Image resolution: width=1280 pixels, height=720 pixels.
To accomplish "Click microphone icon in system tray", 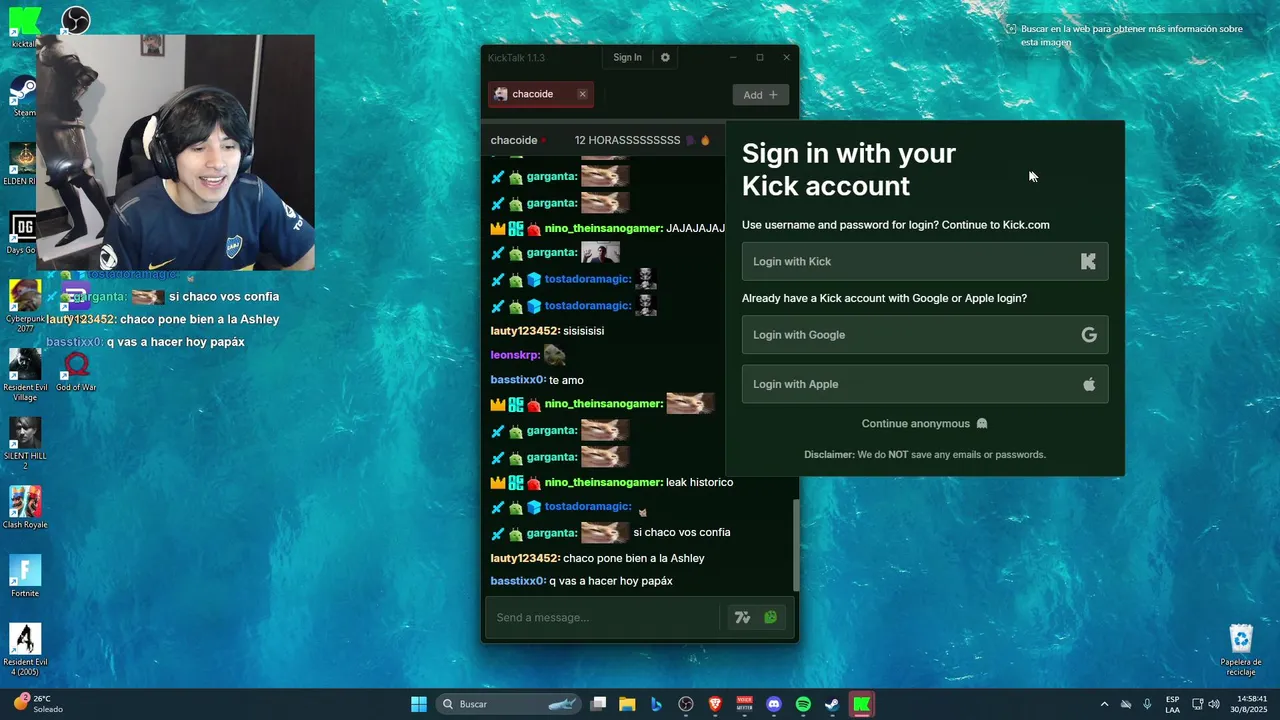I will pyautogui.click(x=1147, y=704).
